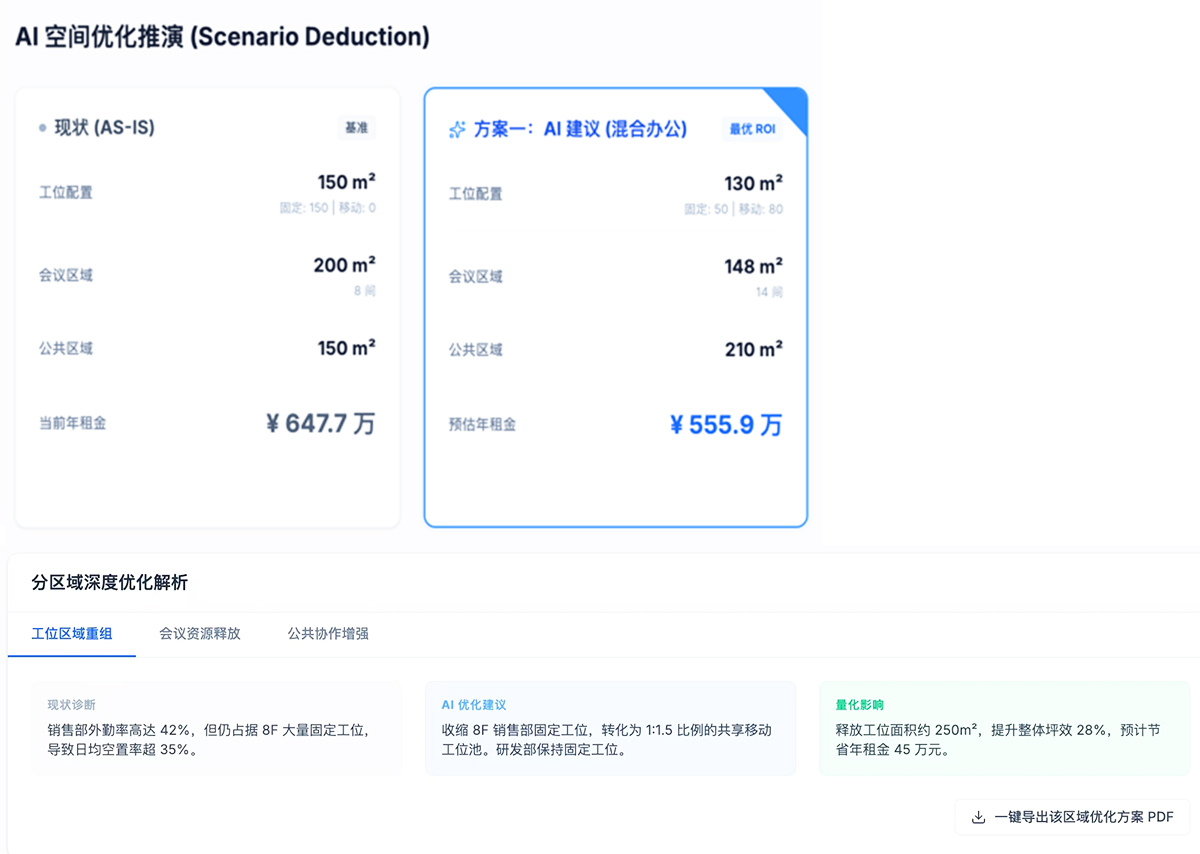This screenshot has width=1200, height=854.
Task: Click the green 量化影响 card
Action: (x=1004, y=728)
